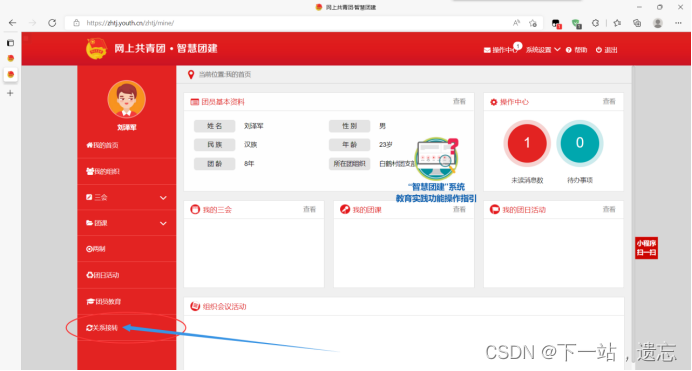Click the red unread messages circle showing 1
The height and width of the screenshot is (371, 692).
(527, 143)
